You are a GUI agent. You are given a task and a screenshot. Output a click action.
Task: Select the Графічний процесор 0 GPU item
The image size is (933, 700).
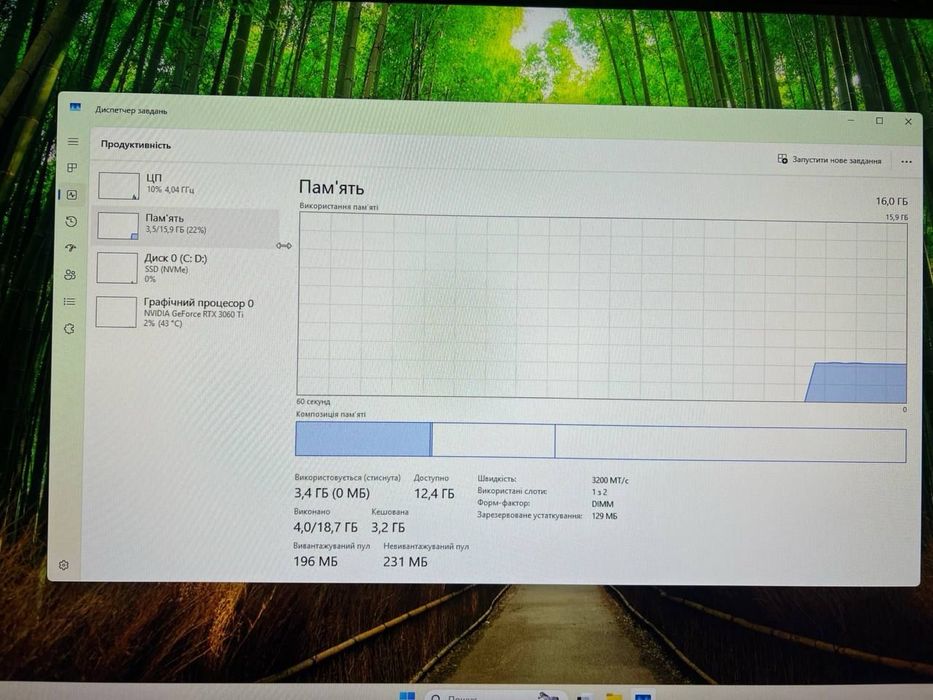click(x=185, y=312)
